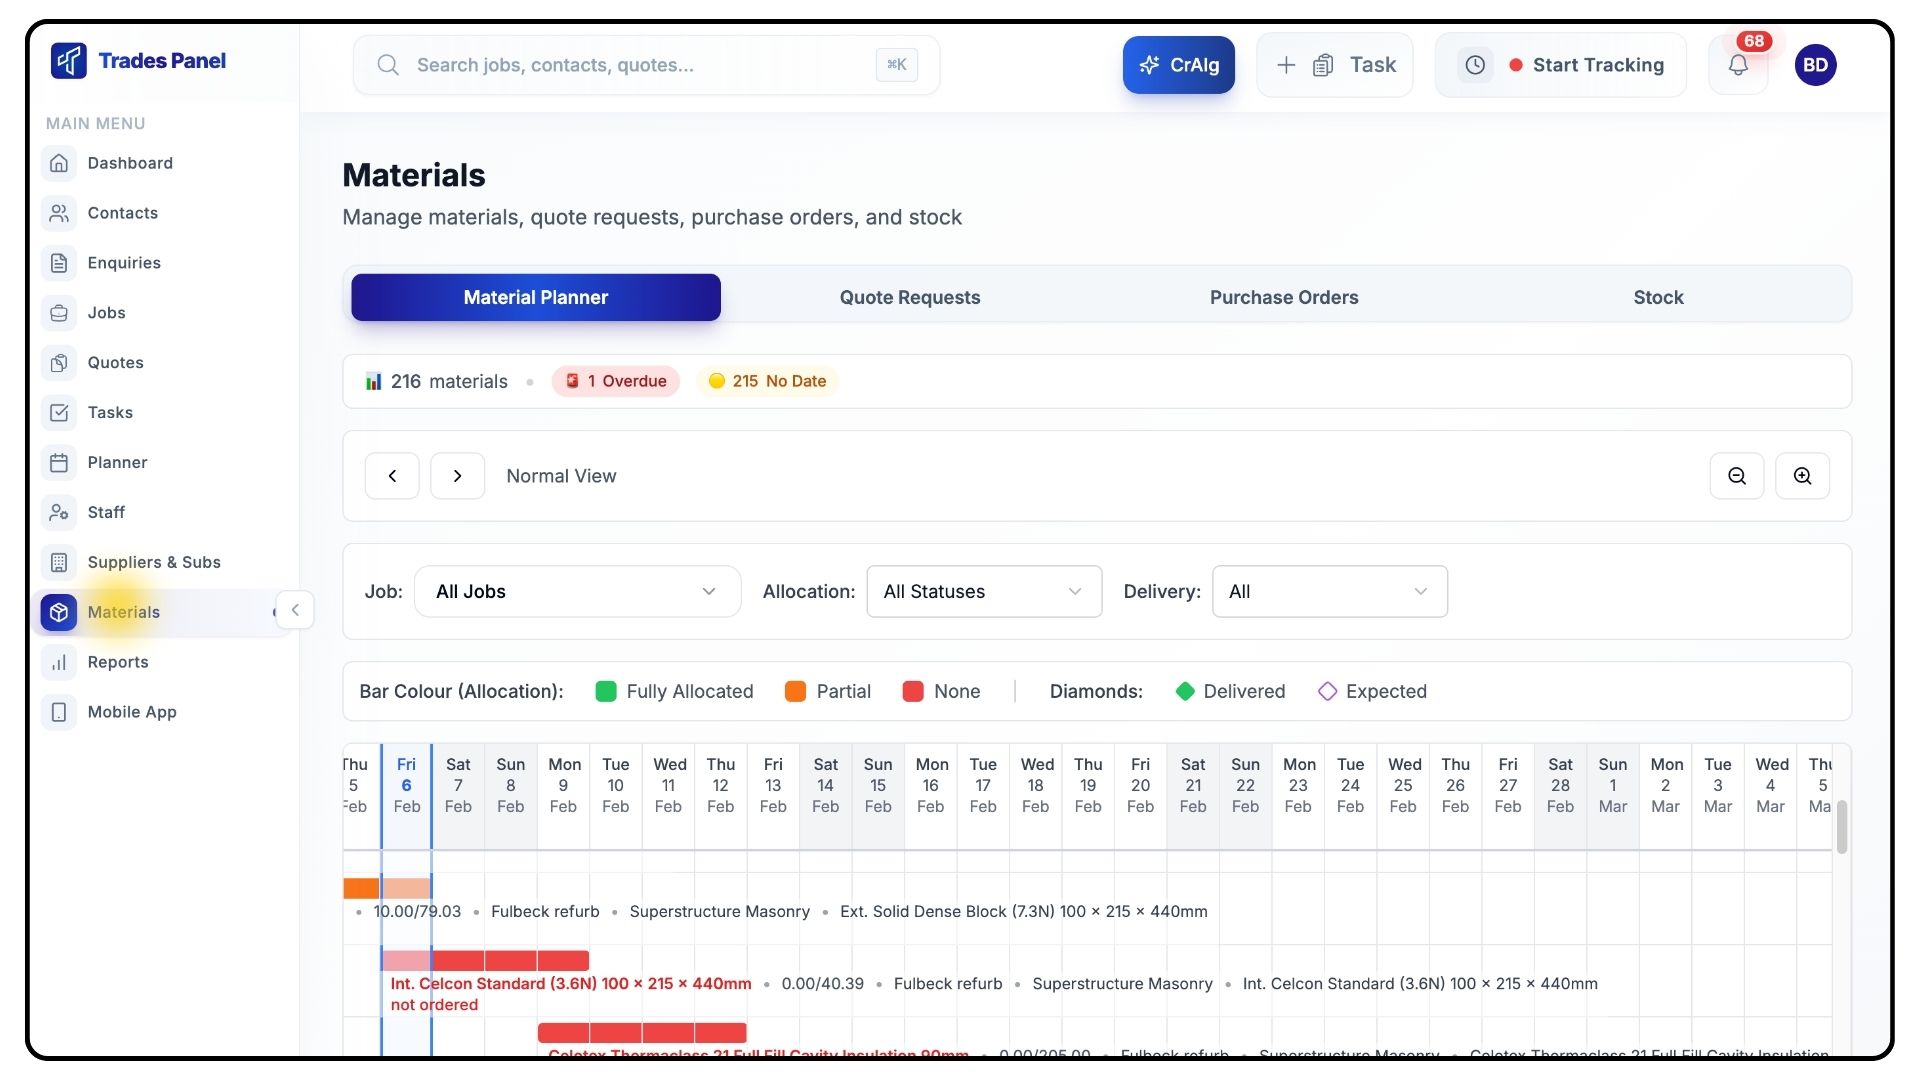This screenshot has height=1080, width=1920.
Task: Open the Delivery filter dropdown
Action: click(x=1329, y=591)
